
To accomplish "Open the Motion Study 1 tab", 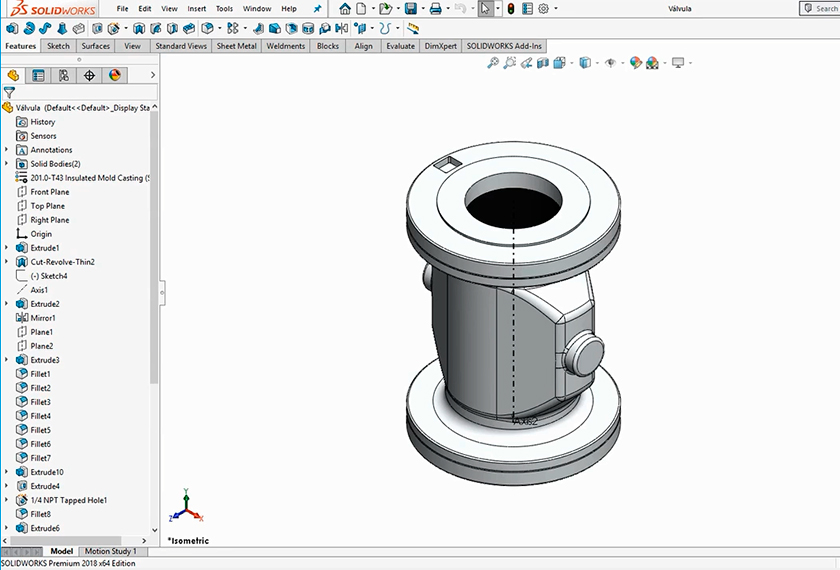I will tap(110, 551).
